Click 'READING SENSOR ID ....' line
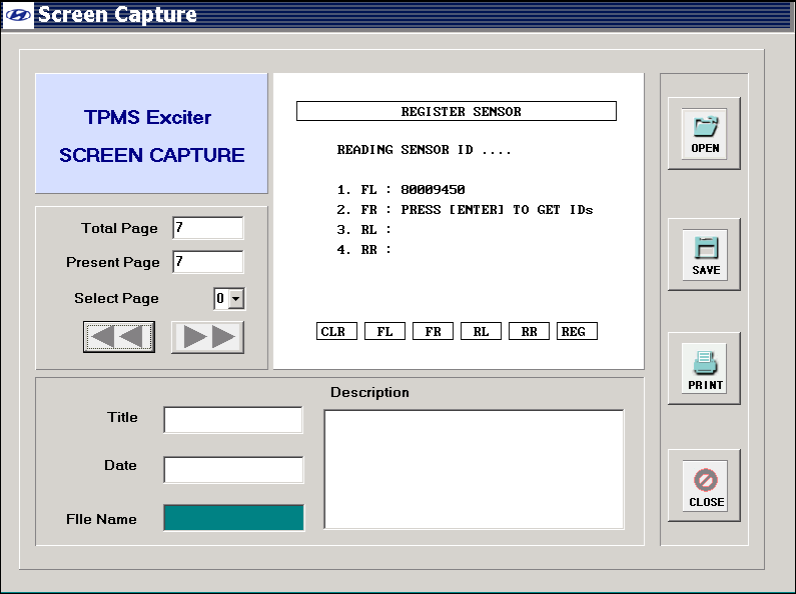The width and height of the screenshot is (796, 594). point(424,150)
